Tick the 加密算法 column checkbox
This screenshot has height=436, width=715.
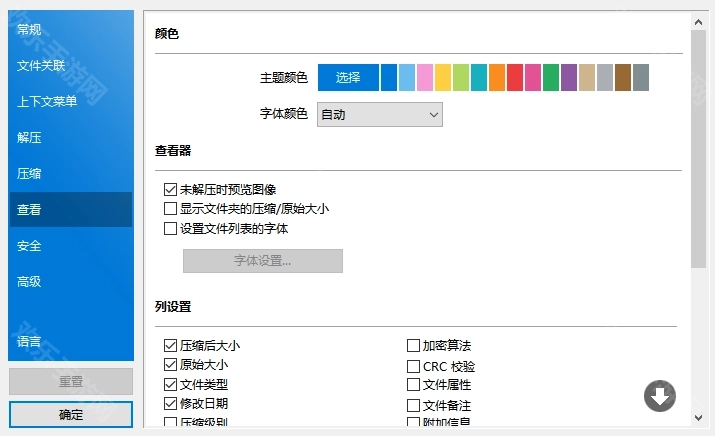[414, 346]
